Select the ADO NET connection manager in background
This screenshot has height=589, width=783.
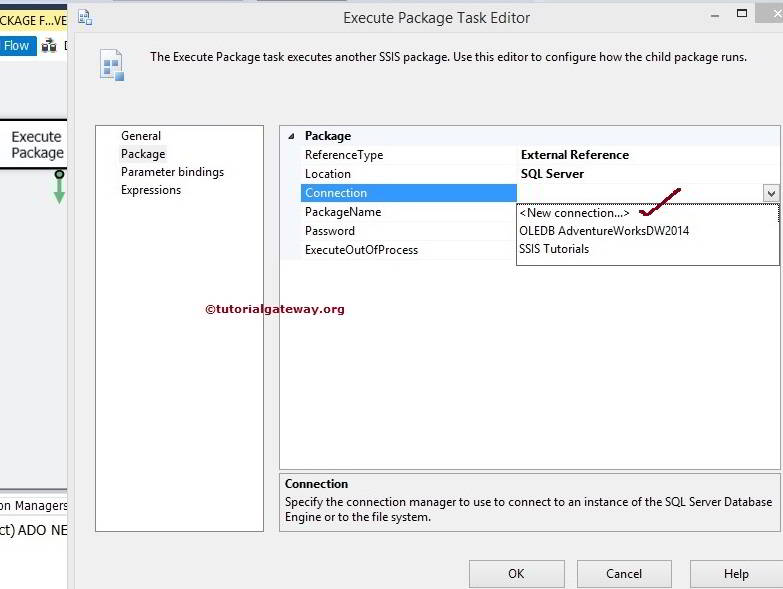(x=33, y=530)
